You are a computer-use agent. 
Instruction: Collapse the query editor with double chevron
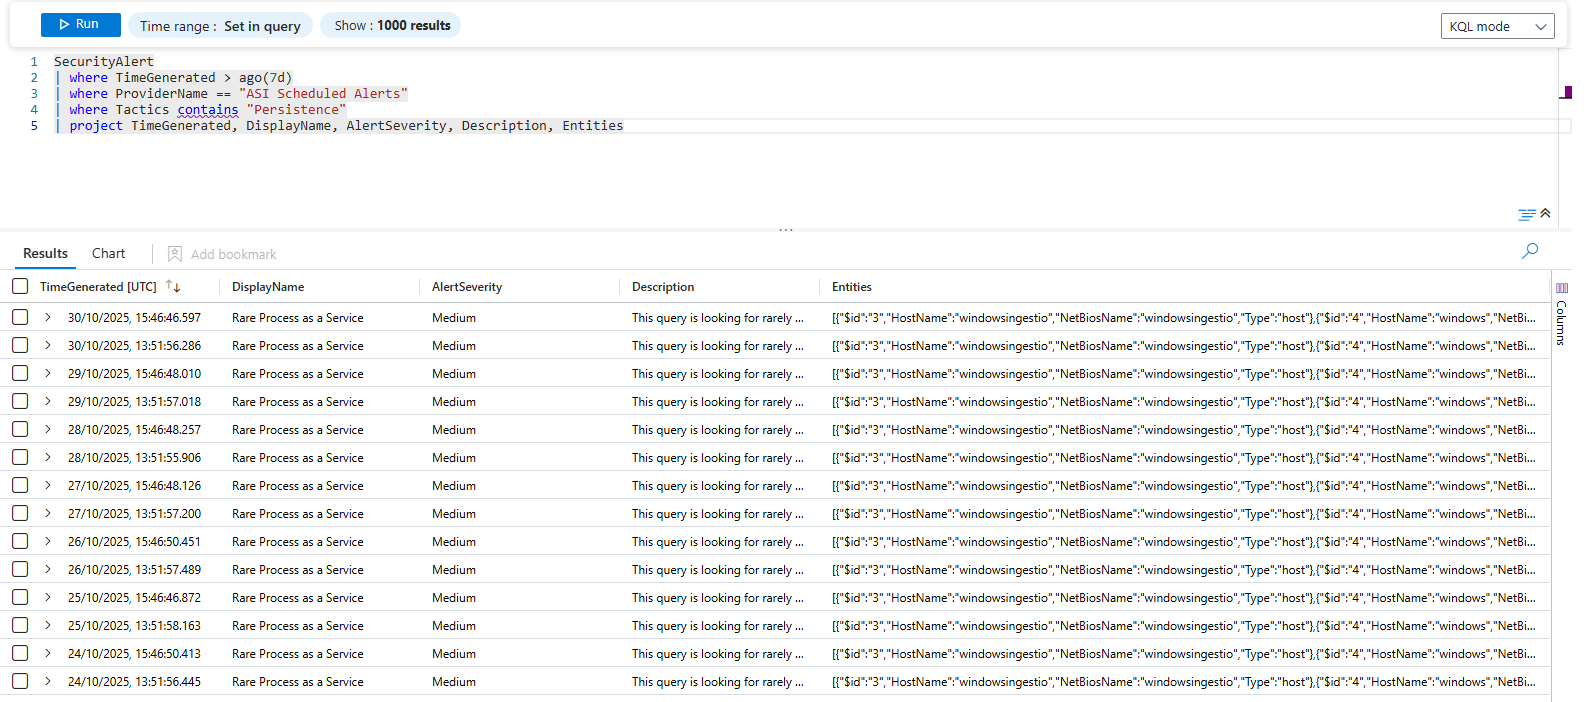tap(1545, 213)
